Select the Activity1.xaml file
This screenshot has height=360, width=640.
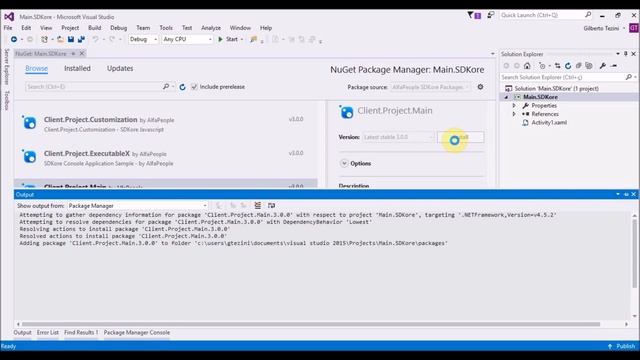pos(549,122)
